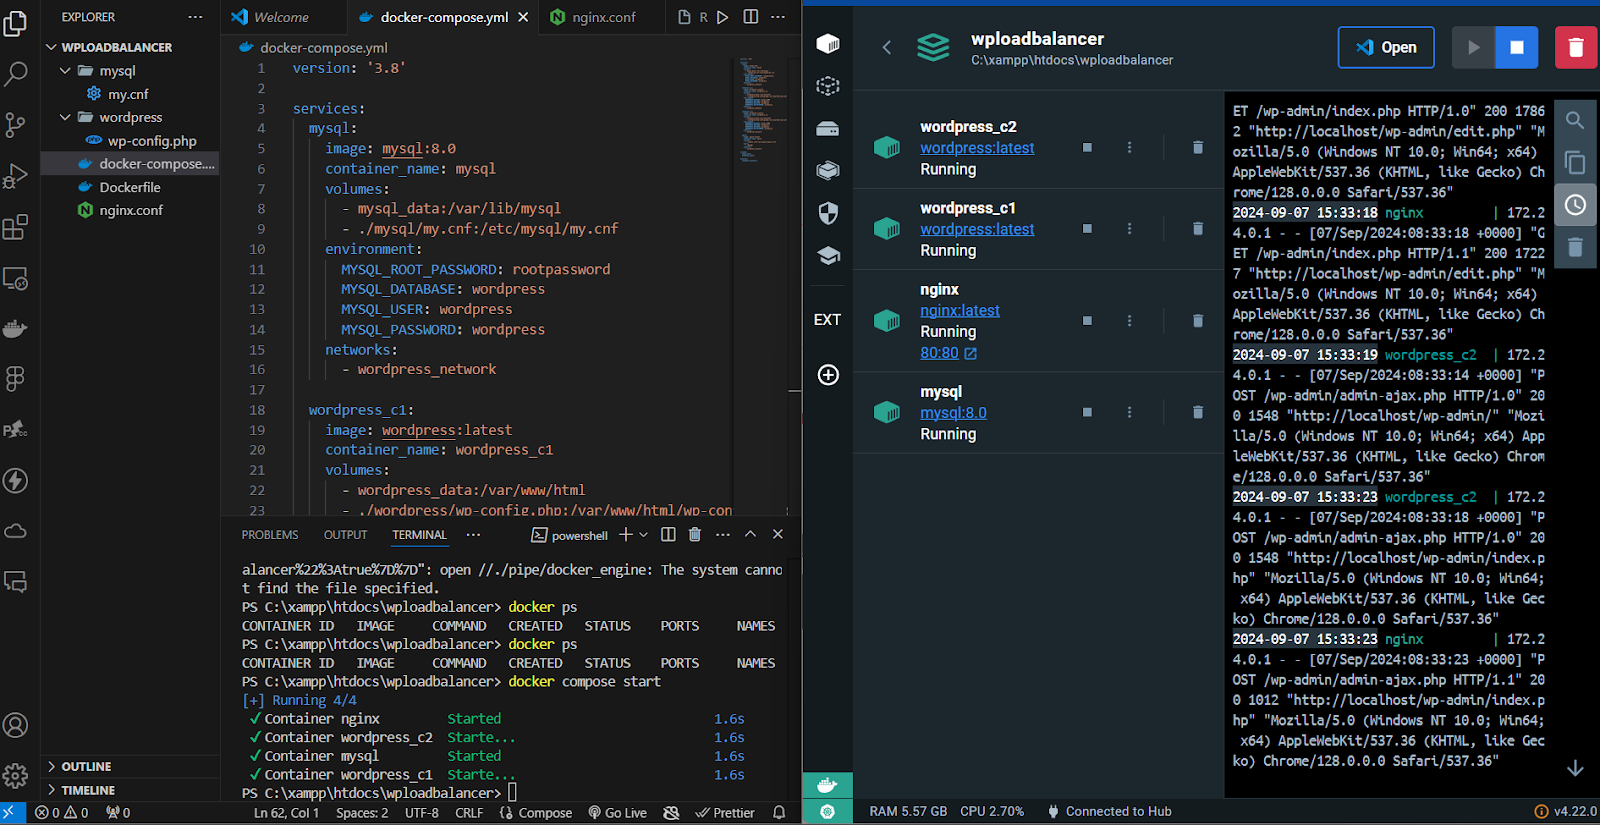Screen dimensions: 1600x825
Task: Delete the wploadbalancer stack with red button
Action: pos(1576,47)
